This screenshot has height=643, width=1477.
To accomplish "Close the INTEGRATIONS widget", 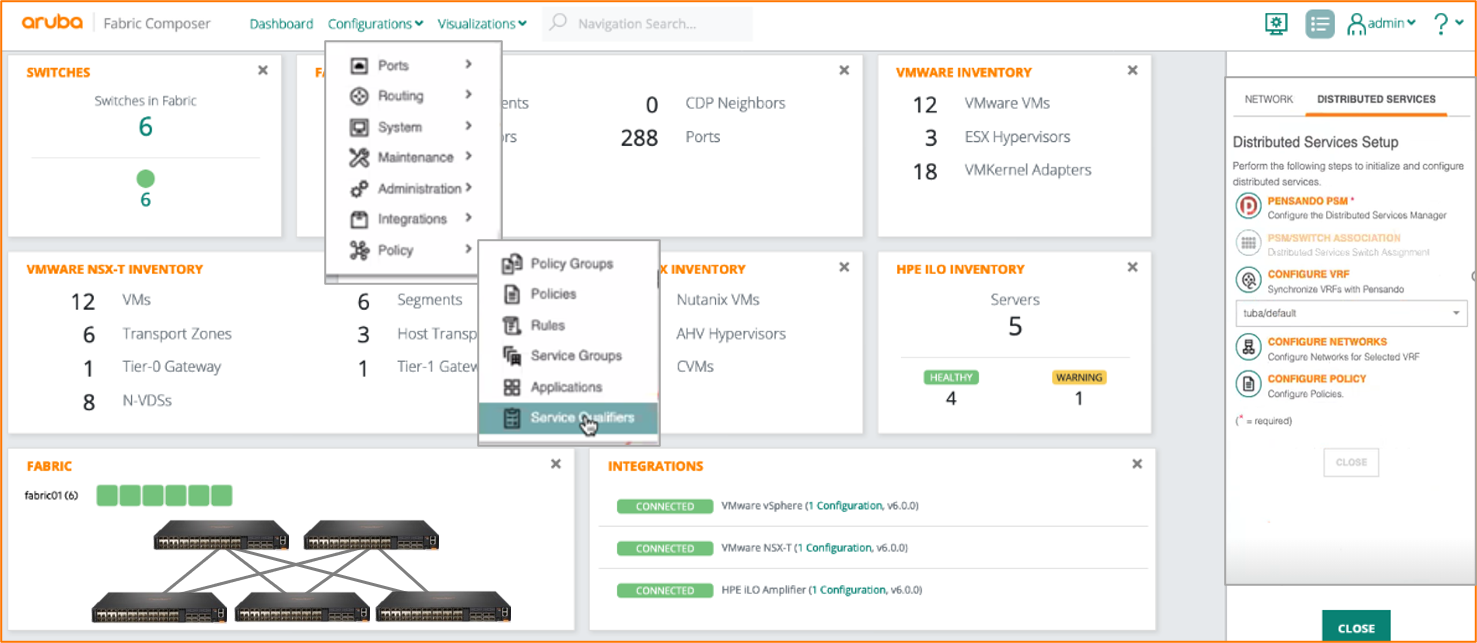I will tap(1137, 464).
